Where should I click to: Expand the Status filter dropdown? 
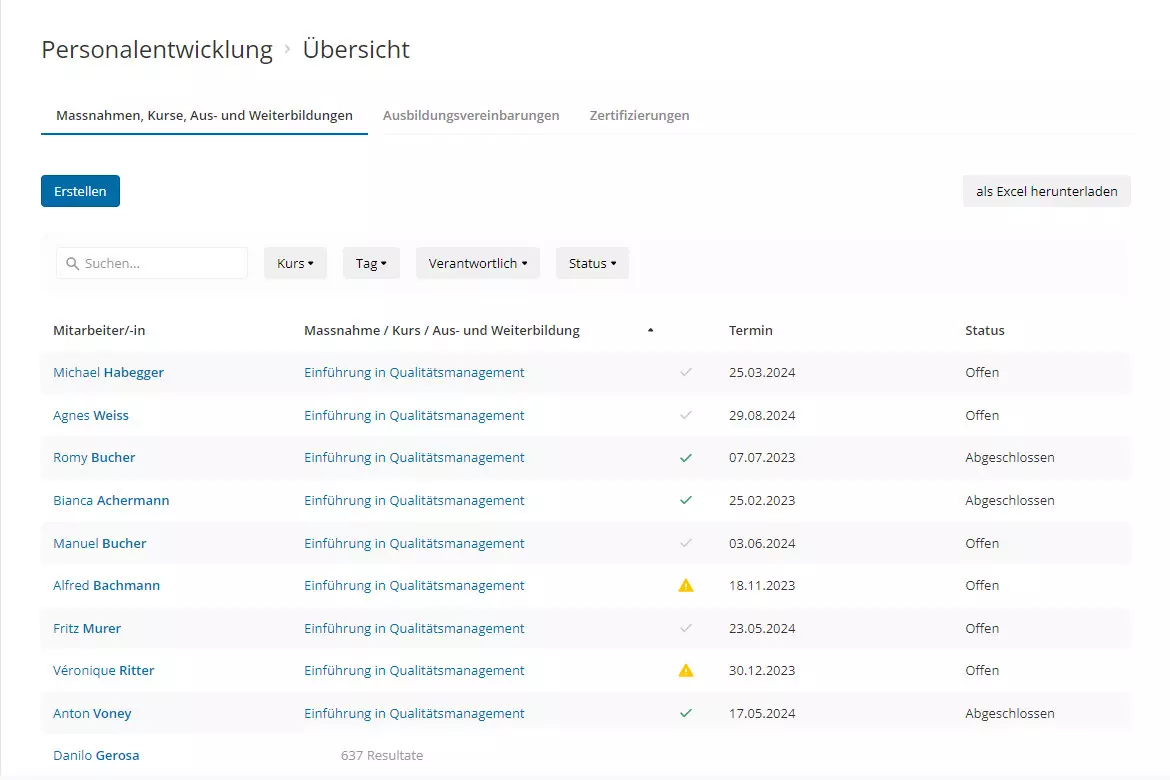tap(592, 264)
